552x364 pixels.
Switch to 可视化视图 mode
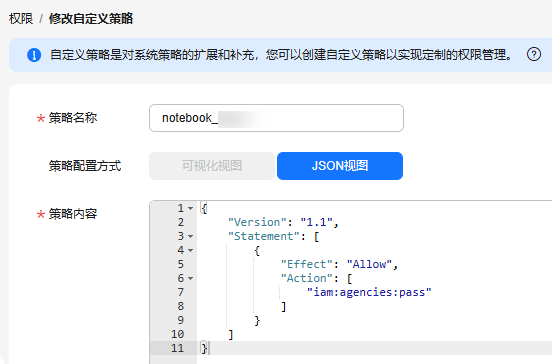pyautogui.click(x=212, y=166)
